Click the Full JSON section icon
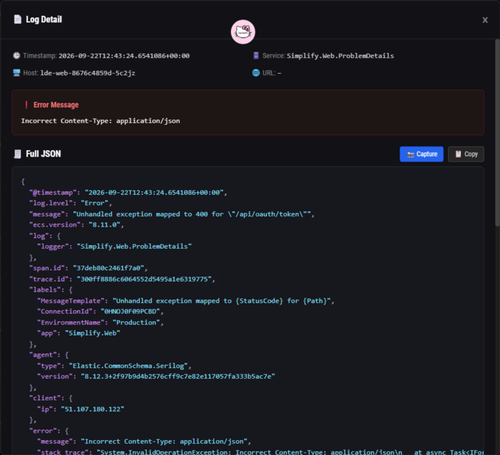Image resolution: width=500 pixels, height=455 pixels. click(17, 154)
